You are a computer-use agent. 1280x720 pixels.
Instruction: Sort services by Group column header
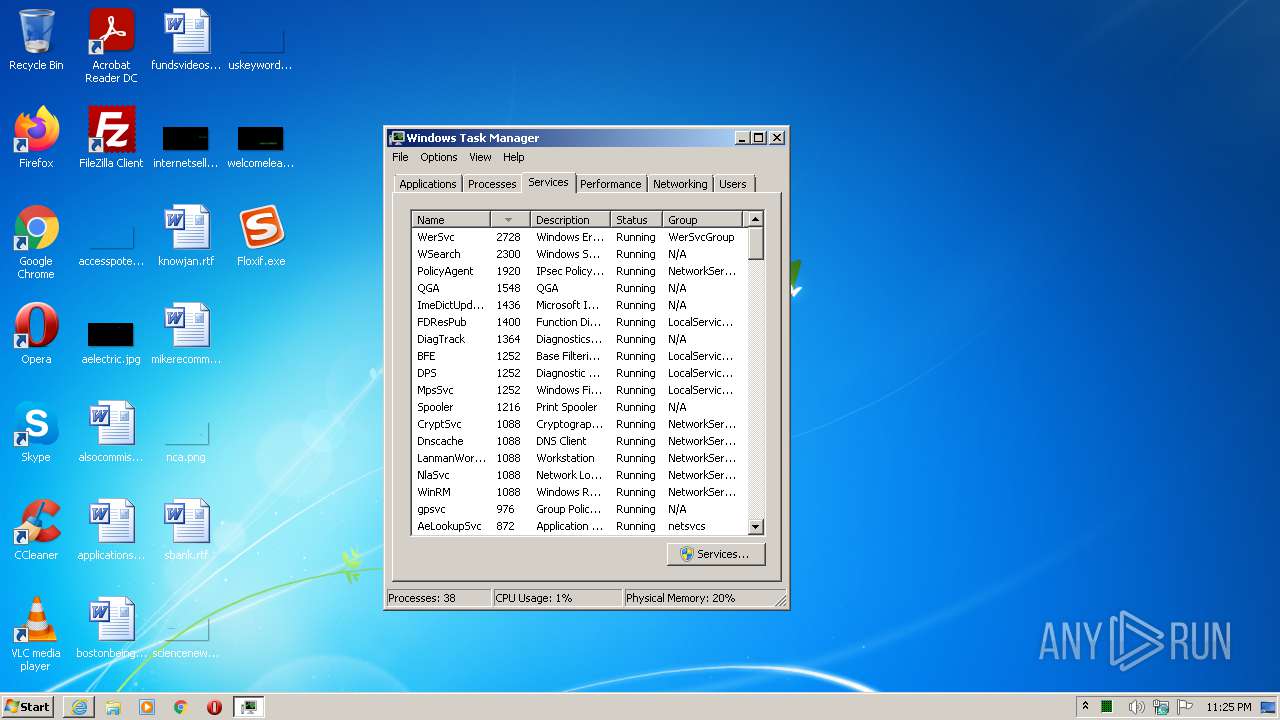(x=702, y=220)
